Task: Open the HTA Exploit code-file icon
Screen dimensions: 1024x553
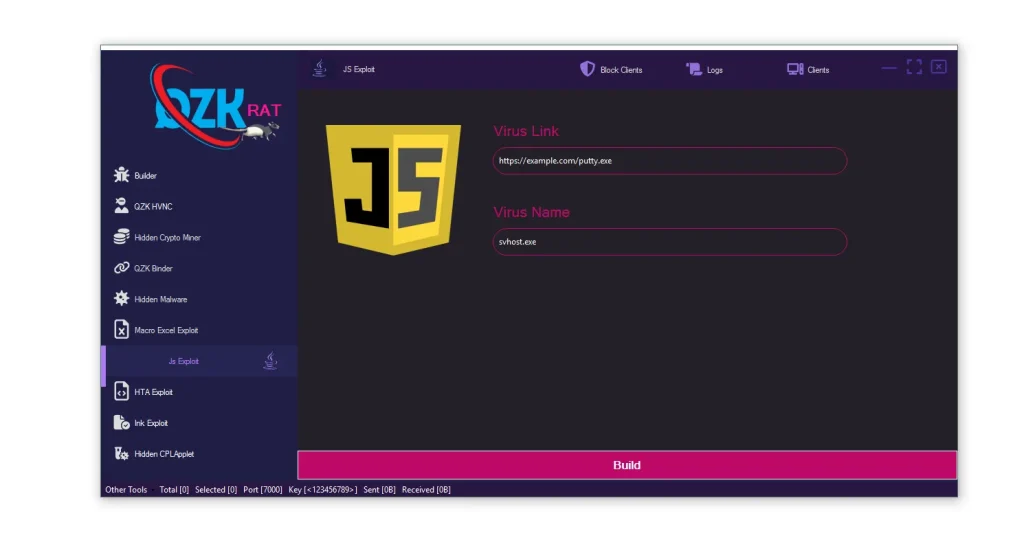Action: (121, 391)
